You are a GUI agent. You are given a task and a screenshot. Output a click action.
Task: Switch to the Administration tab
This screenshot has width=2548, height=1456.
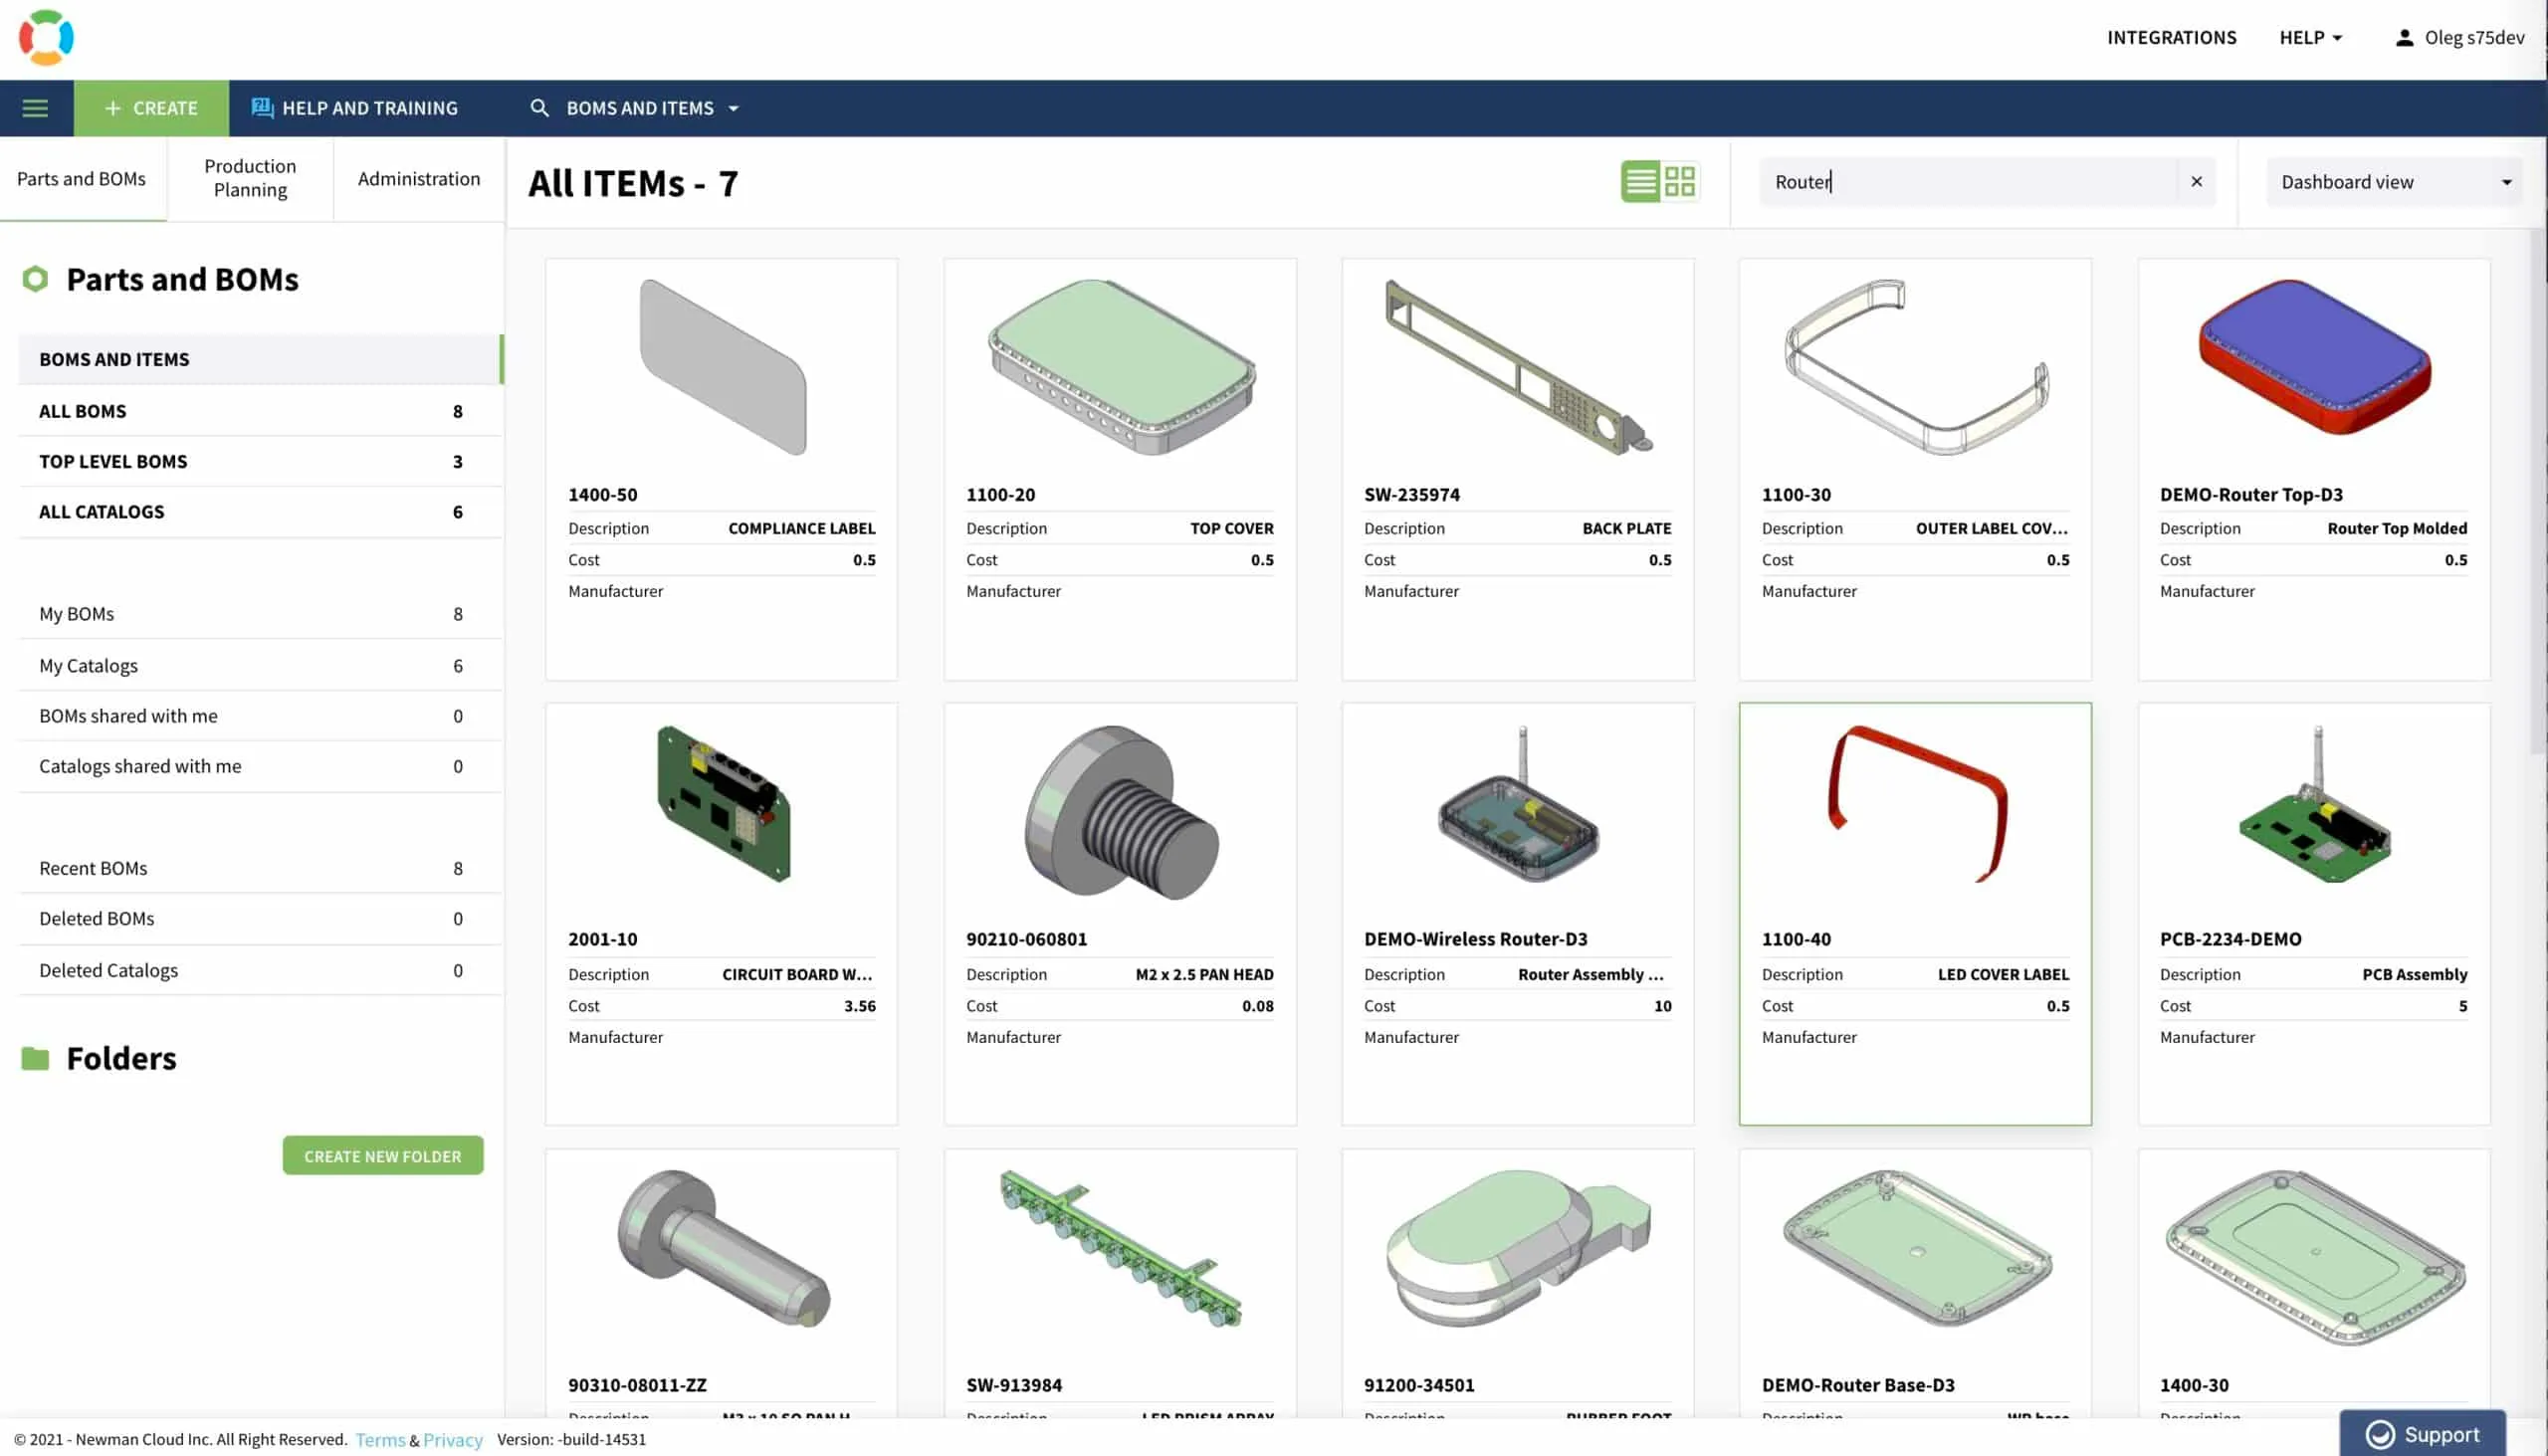(418, 178)
